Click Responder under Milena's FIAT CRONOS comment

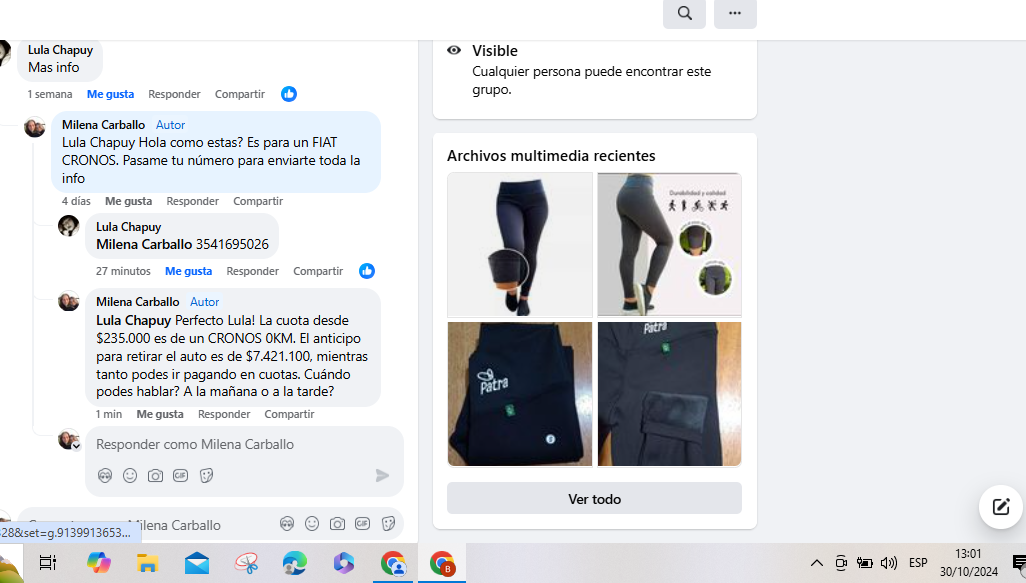pyautogui.click(x=192, y=202)
